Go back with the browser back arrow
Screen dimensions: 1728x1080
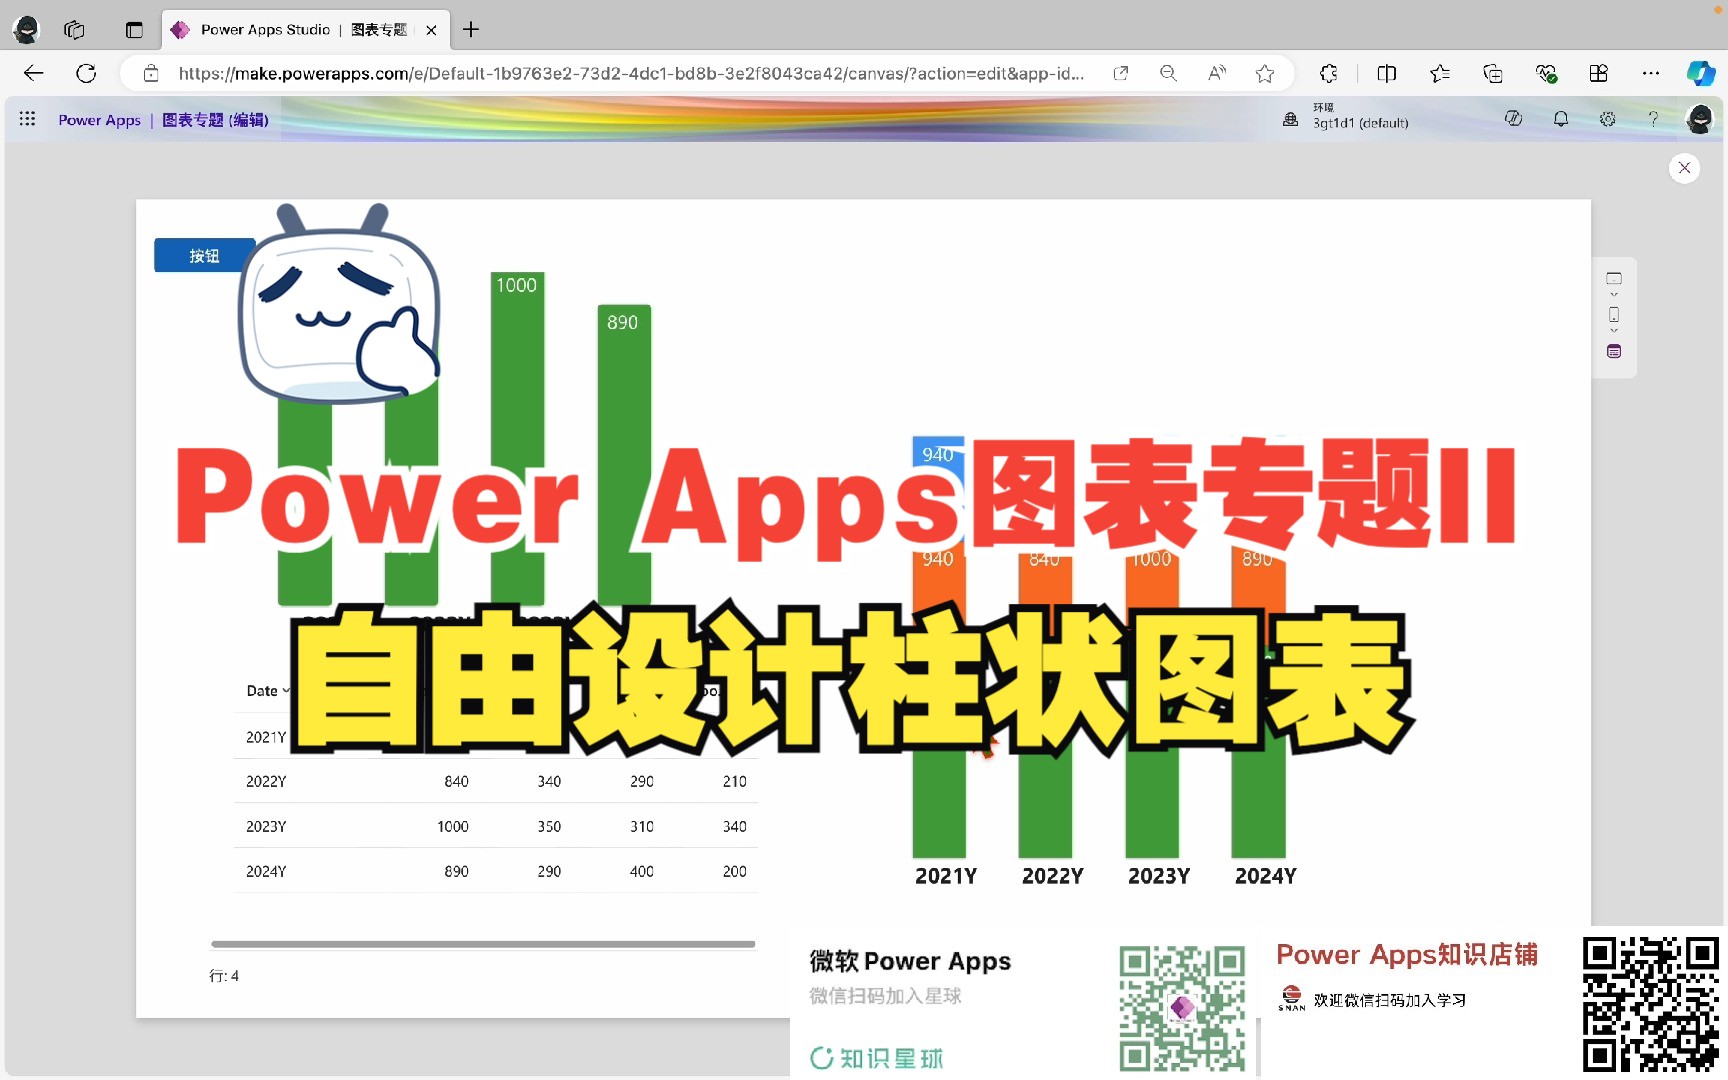pyautogui.click(x=34, y=73)
